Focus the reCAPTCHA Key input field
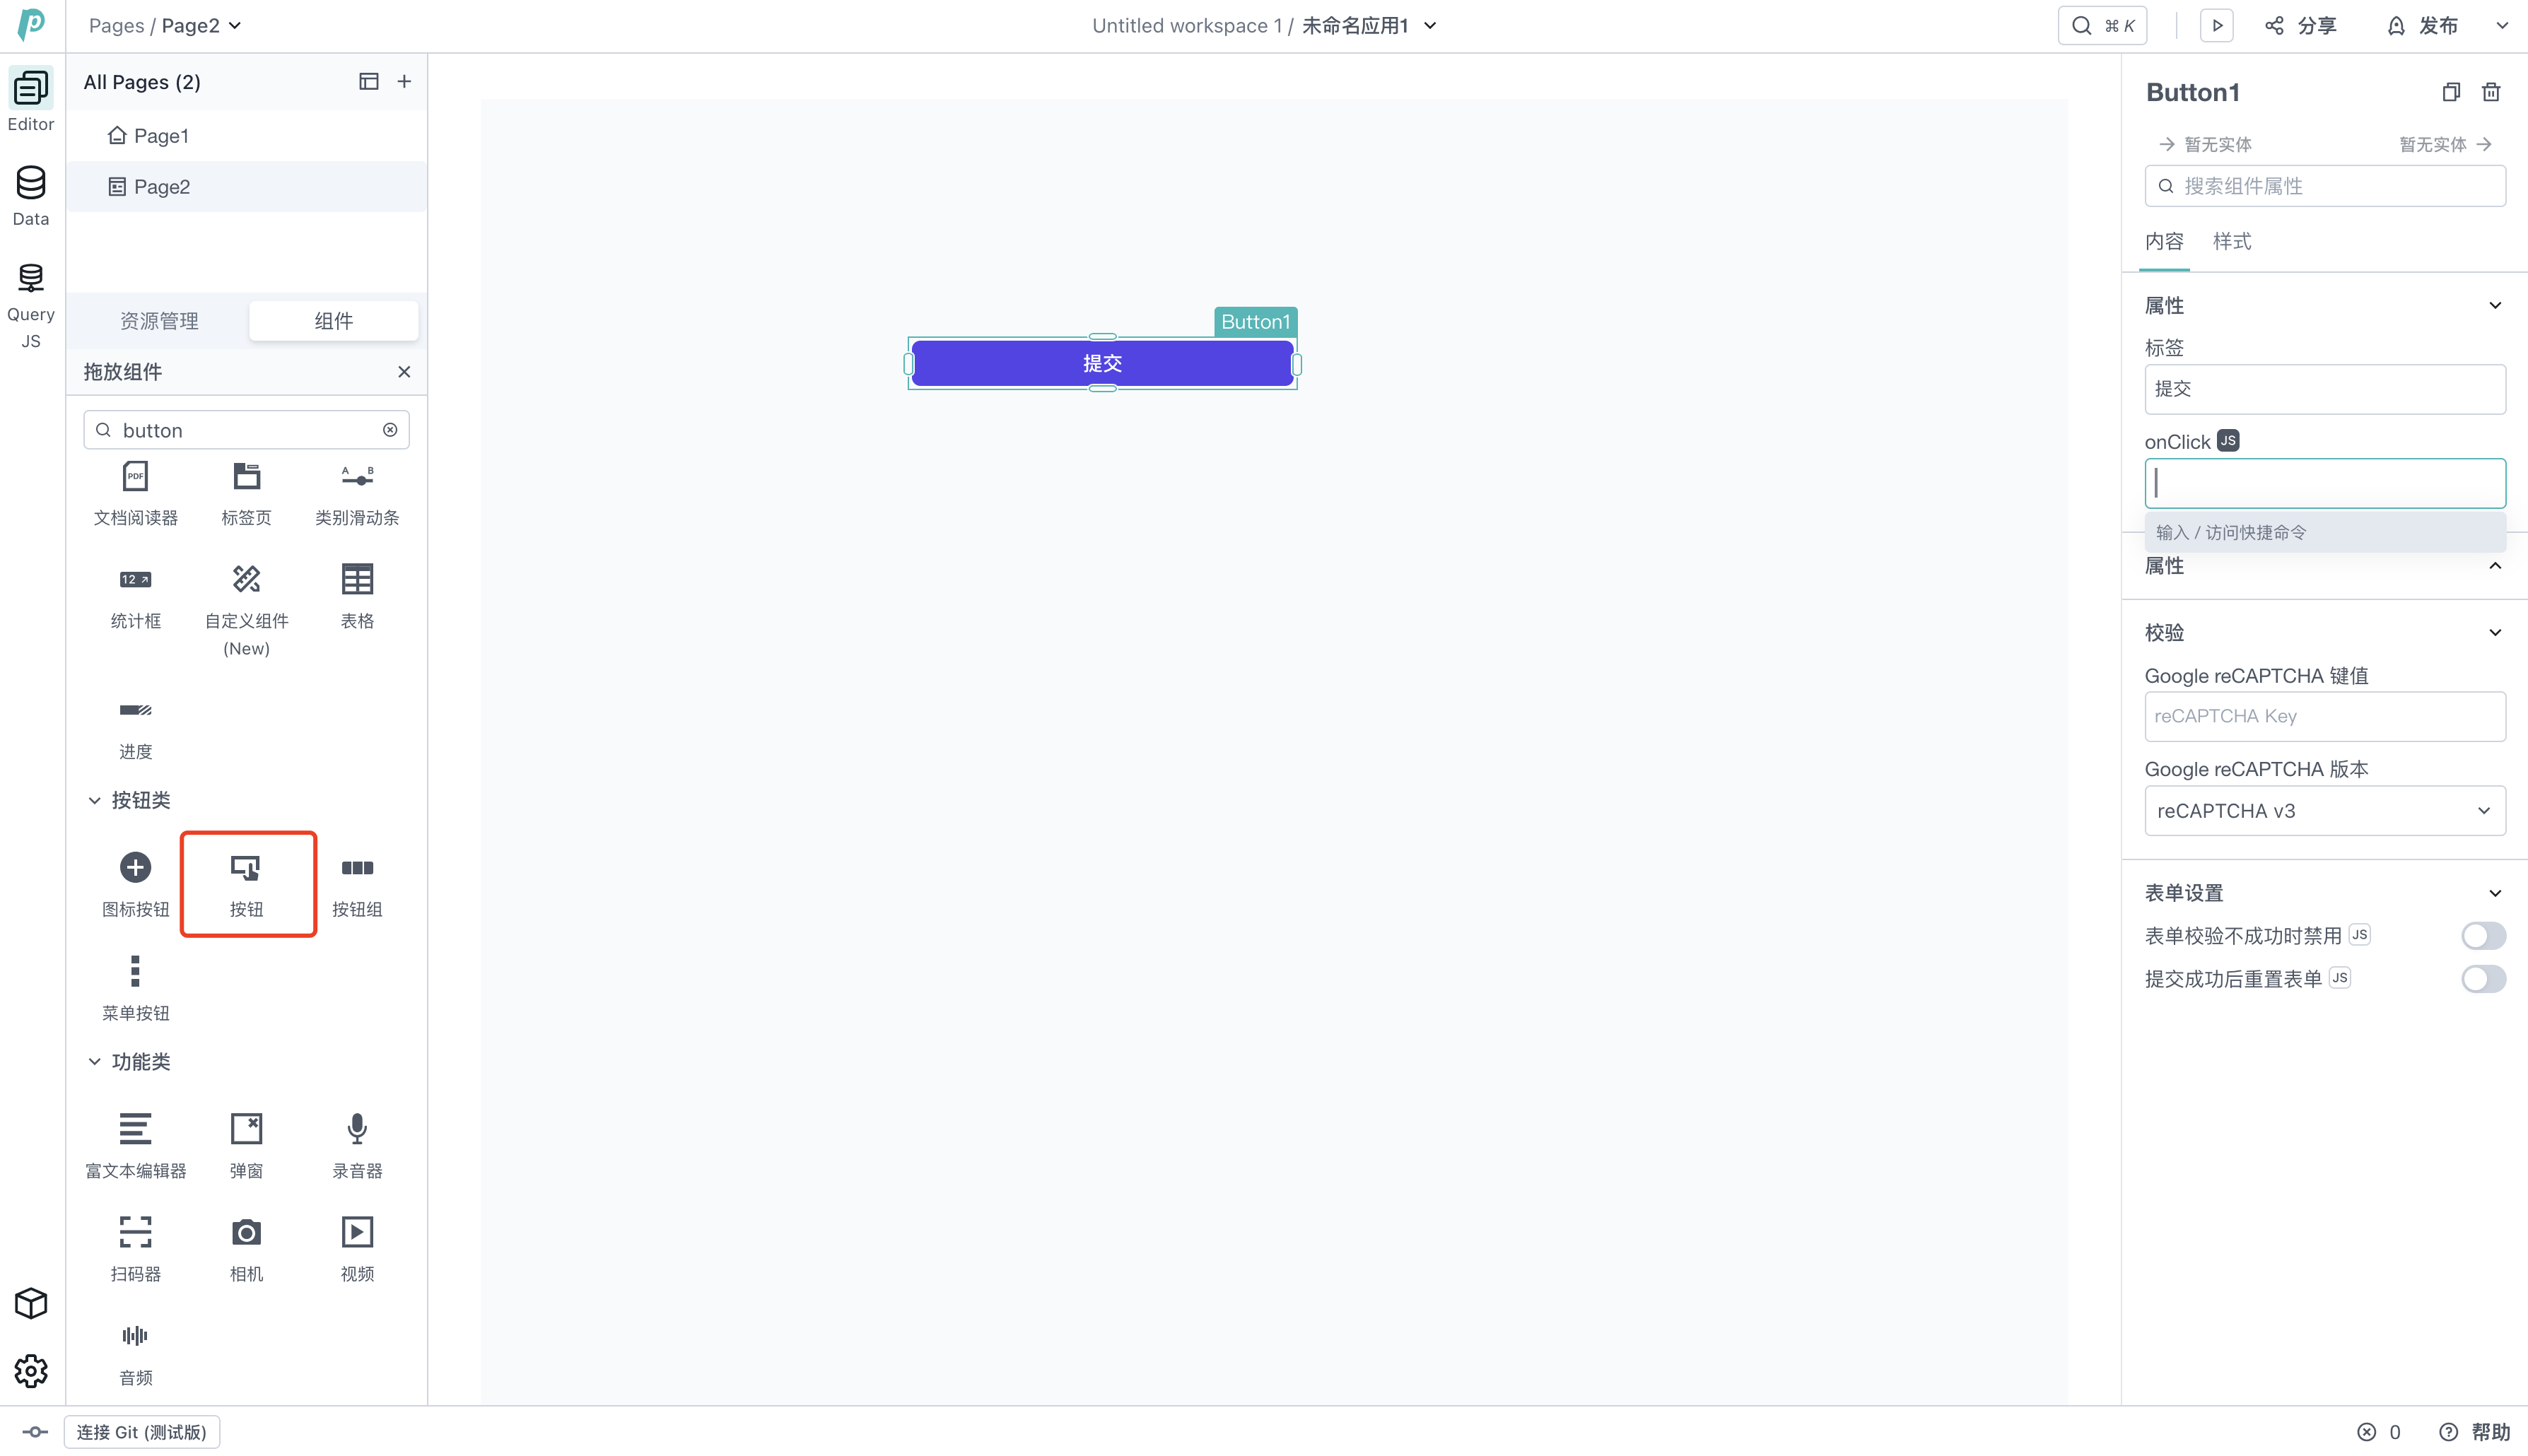Image resolution: width=2528 pixels, height=1456 pixels. (2325, 716)
